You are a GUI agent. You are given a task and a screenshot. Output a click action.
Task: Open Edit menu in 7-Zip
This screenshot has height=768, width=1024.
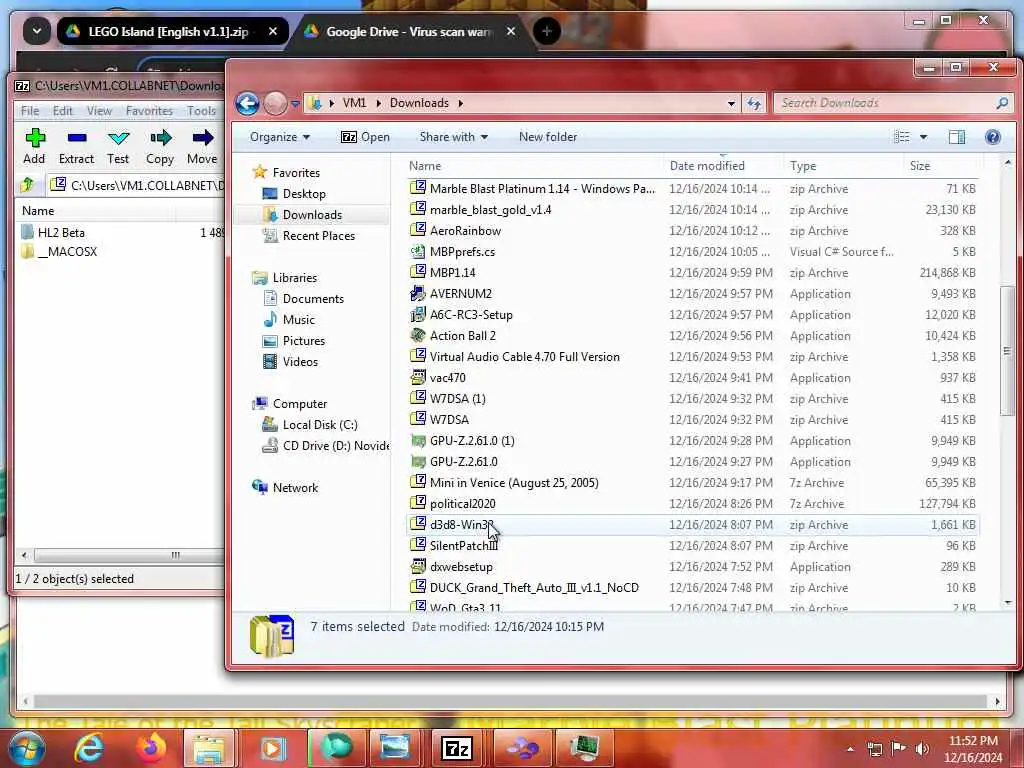pyautogui.click(x=63, y=111)
